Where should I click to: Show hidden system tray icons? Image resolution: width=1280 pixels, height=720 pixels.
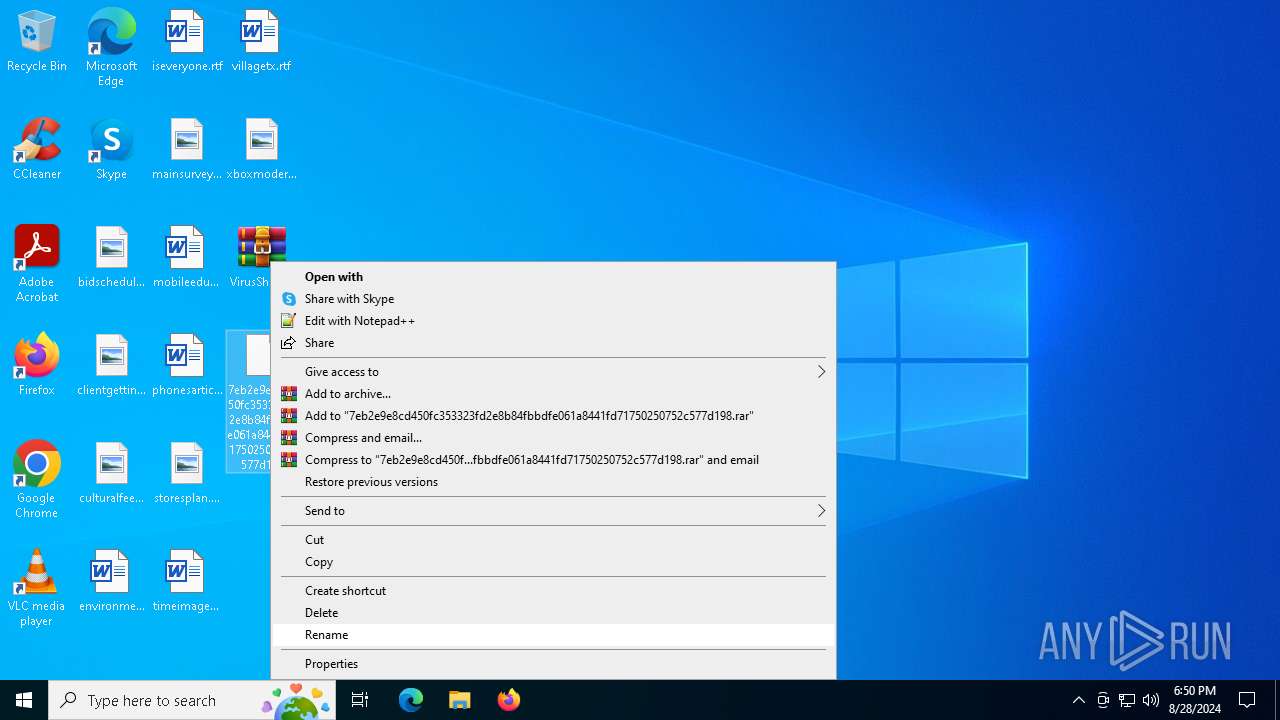[1078, 700]
